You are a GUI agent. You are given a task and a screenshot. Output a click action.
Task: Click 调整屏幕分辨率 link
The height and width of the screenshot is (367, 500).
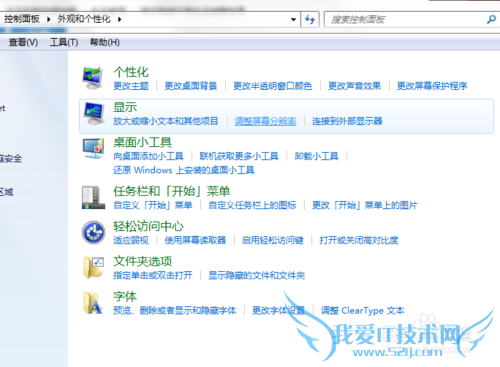pos(265,121)
